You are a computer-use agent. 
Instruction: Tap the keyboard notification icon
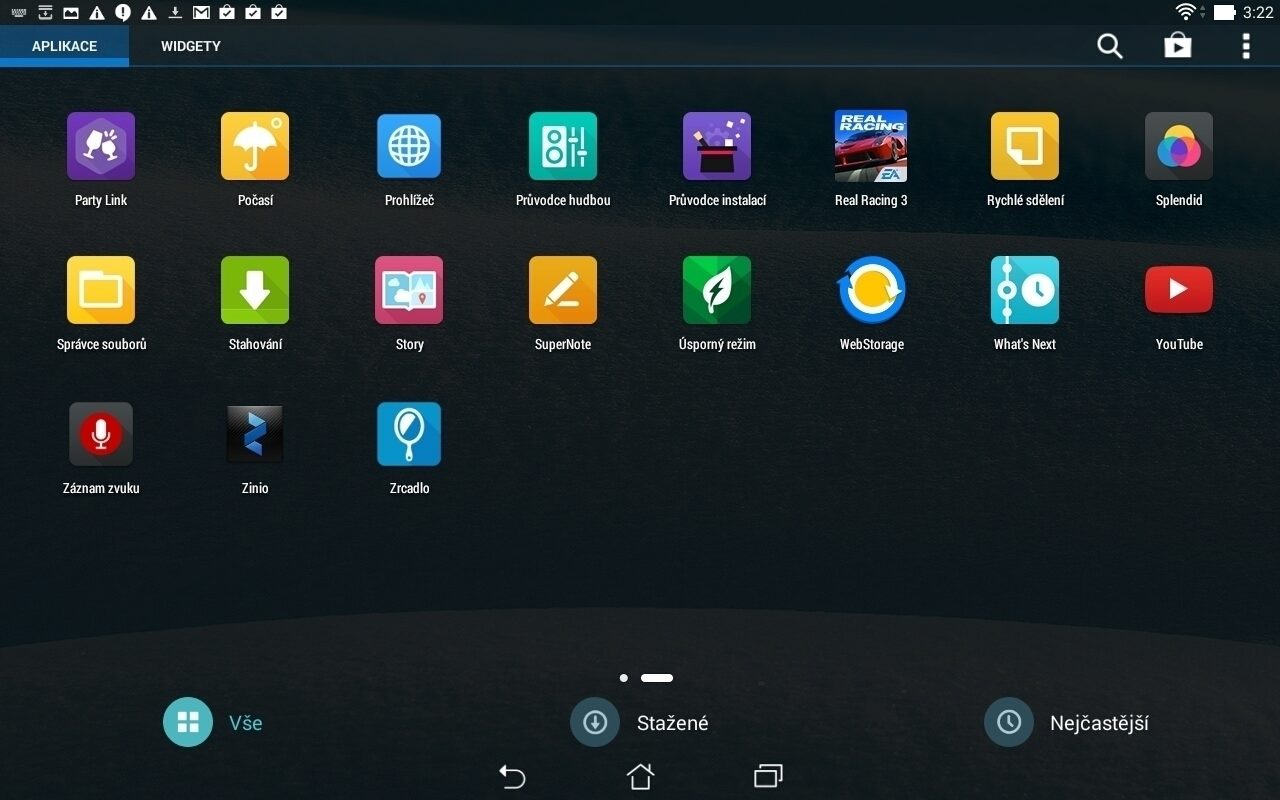pos(19,13)
